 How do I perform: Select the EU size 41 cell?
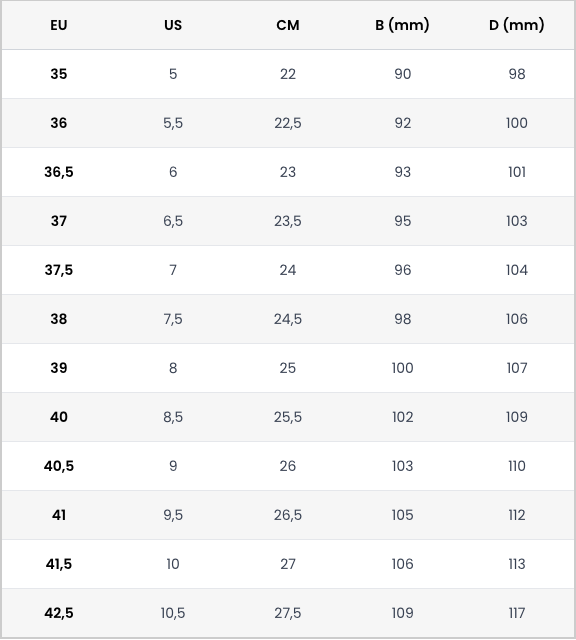pyautogui.click(x=59, y=515)
